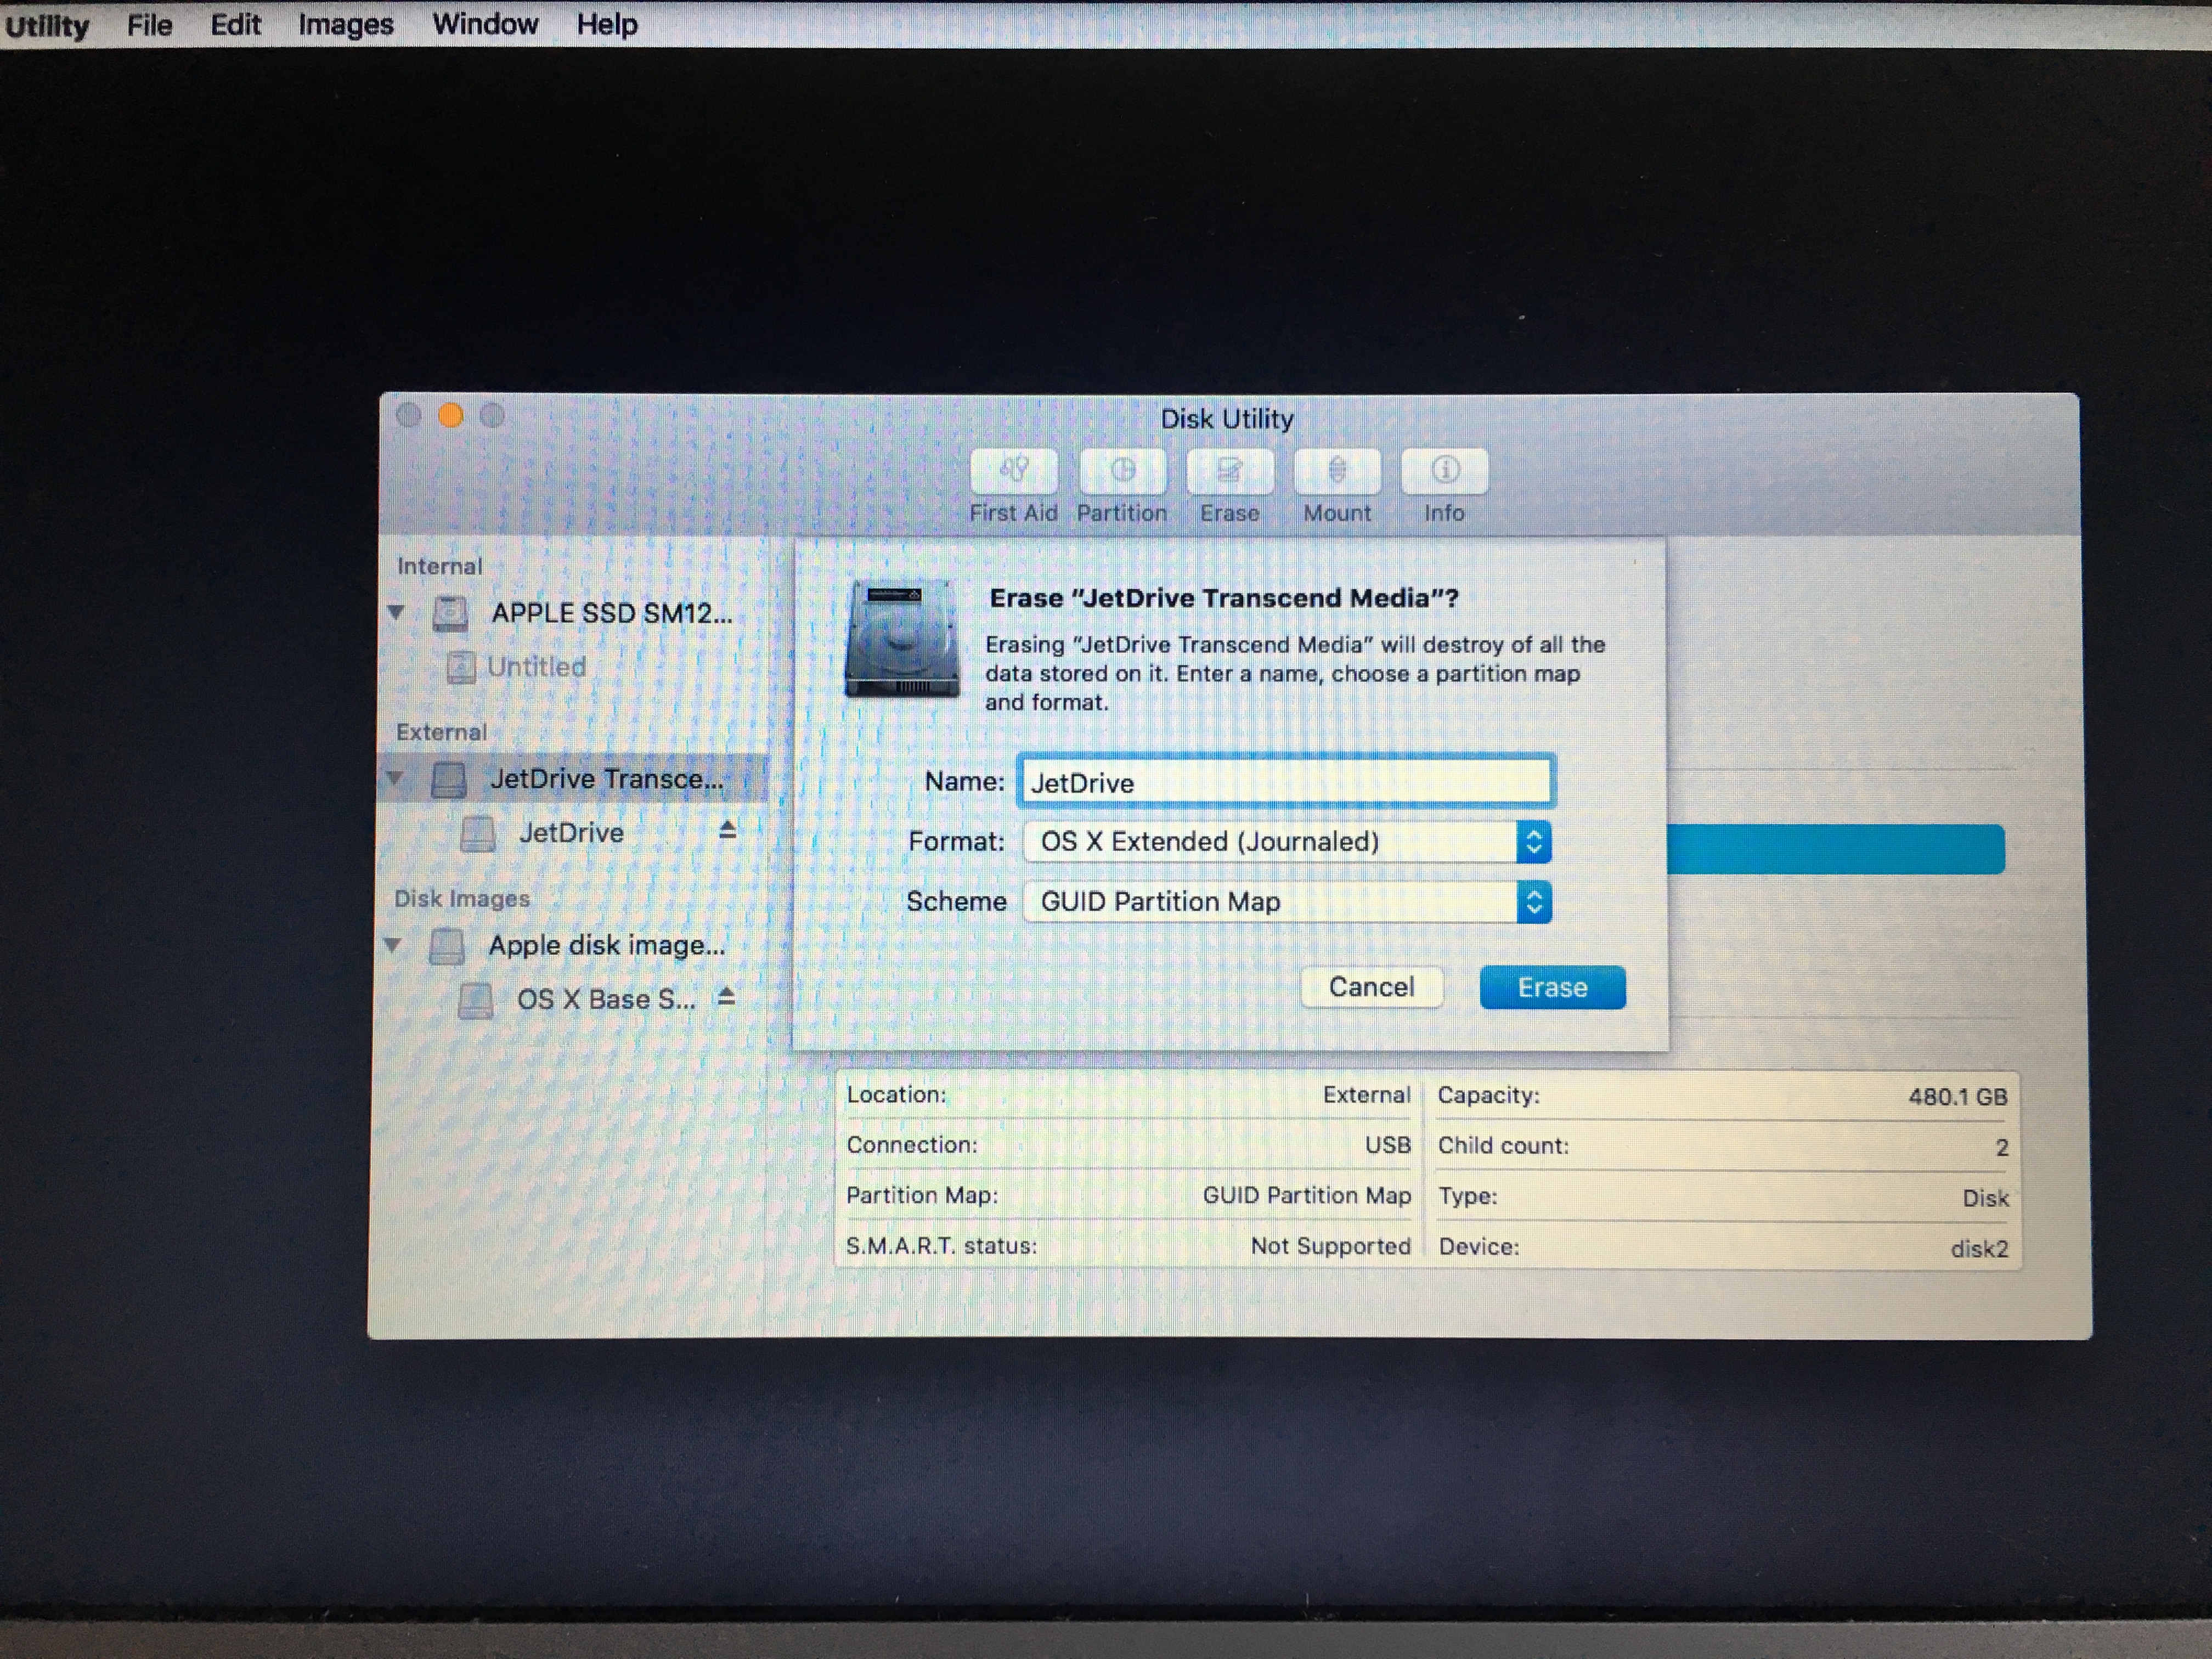The image size is (2212, 1659).
Task: Click the JetDrive Transcend disk icon in sidebar
Action: [449, 779]
